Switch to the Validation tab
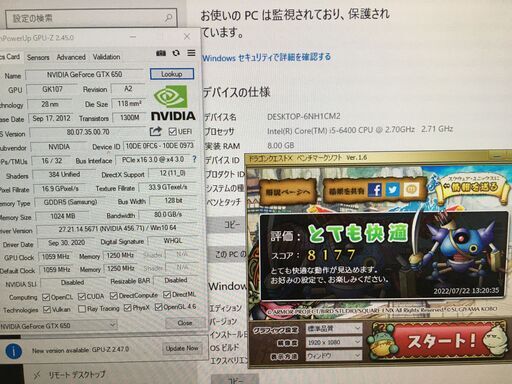Screen dimensions: 512x384 tap(106, 57)
